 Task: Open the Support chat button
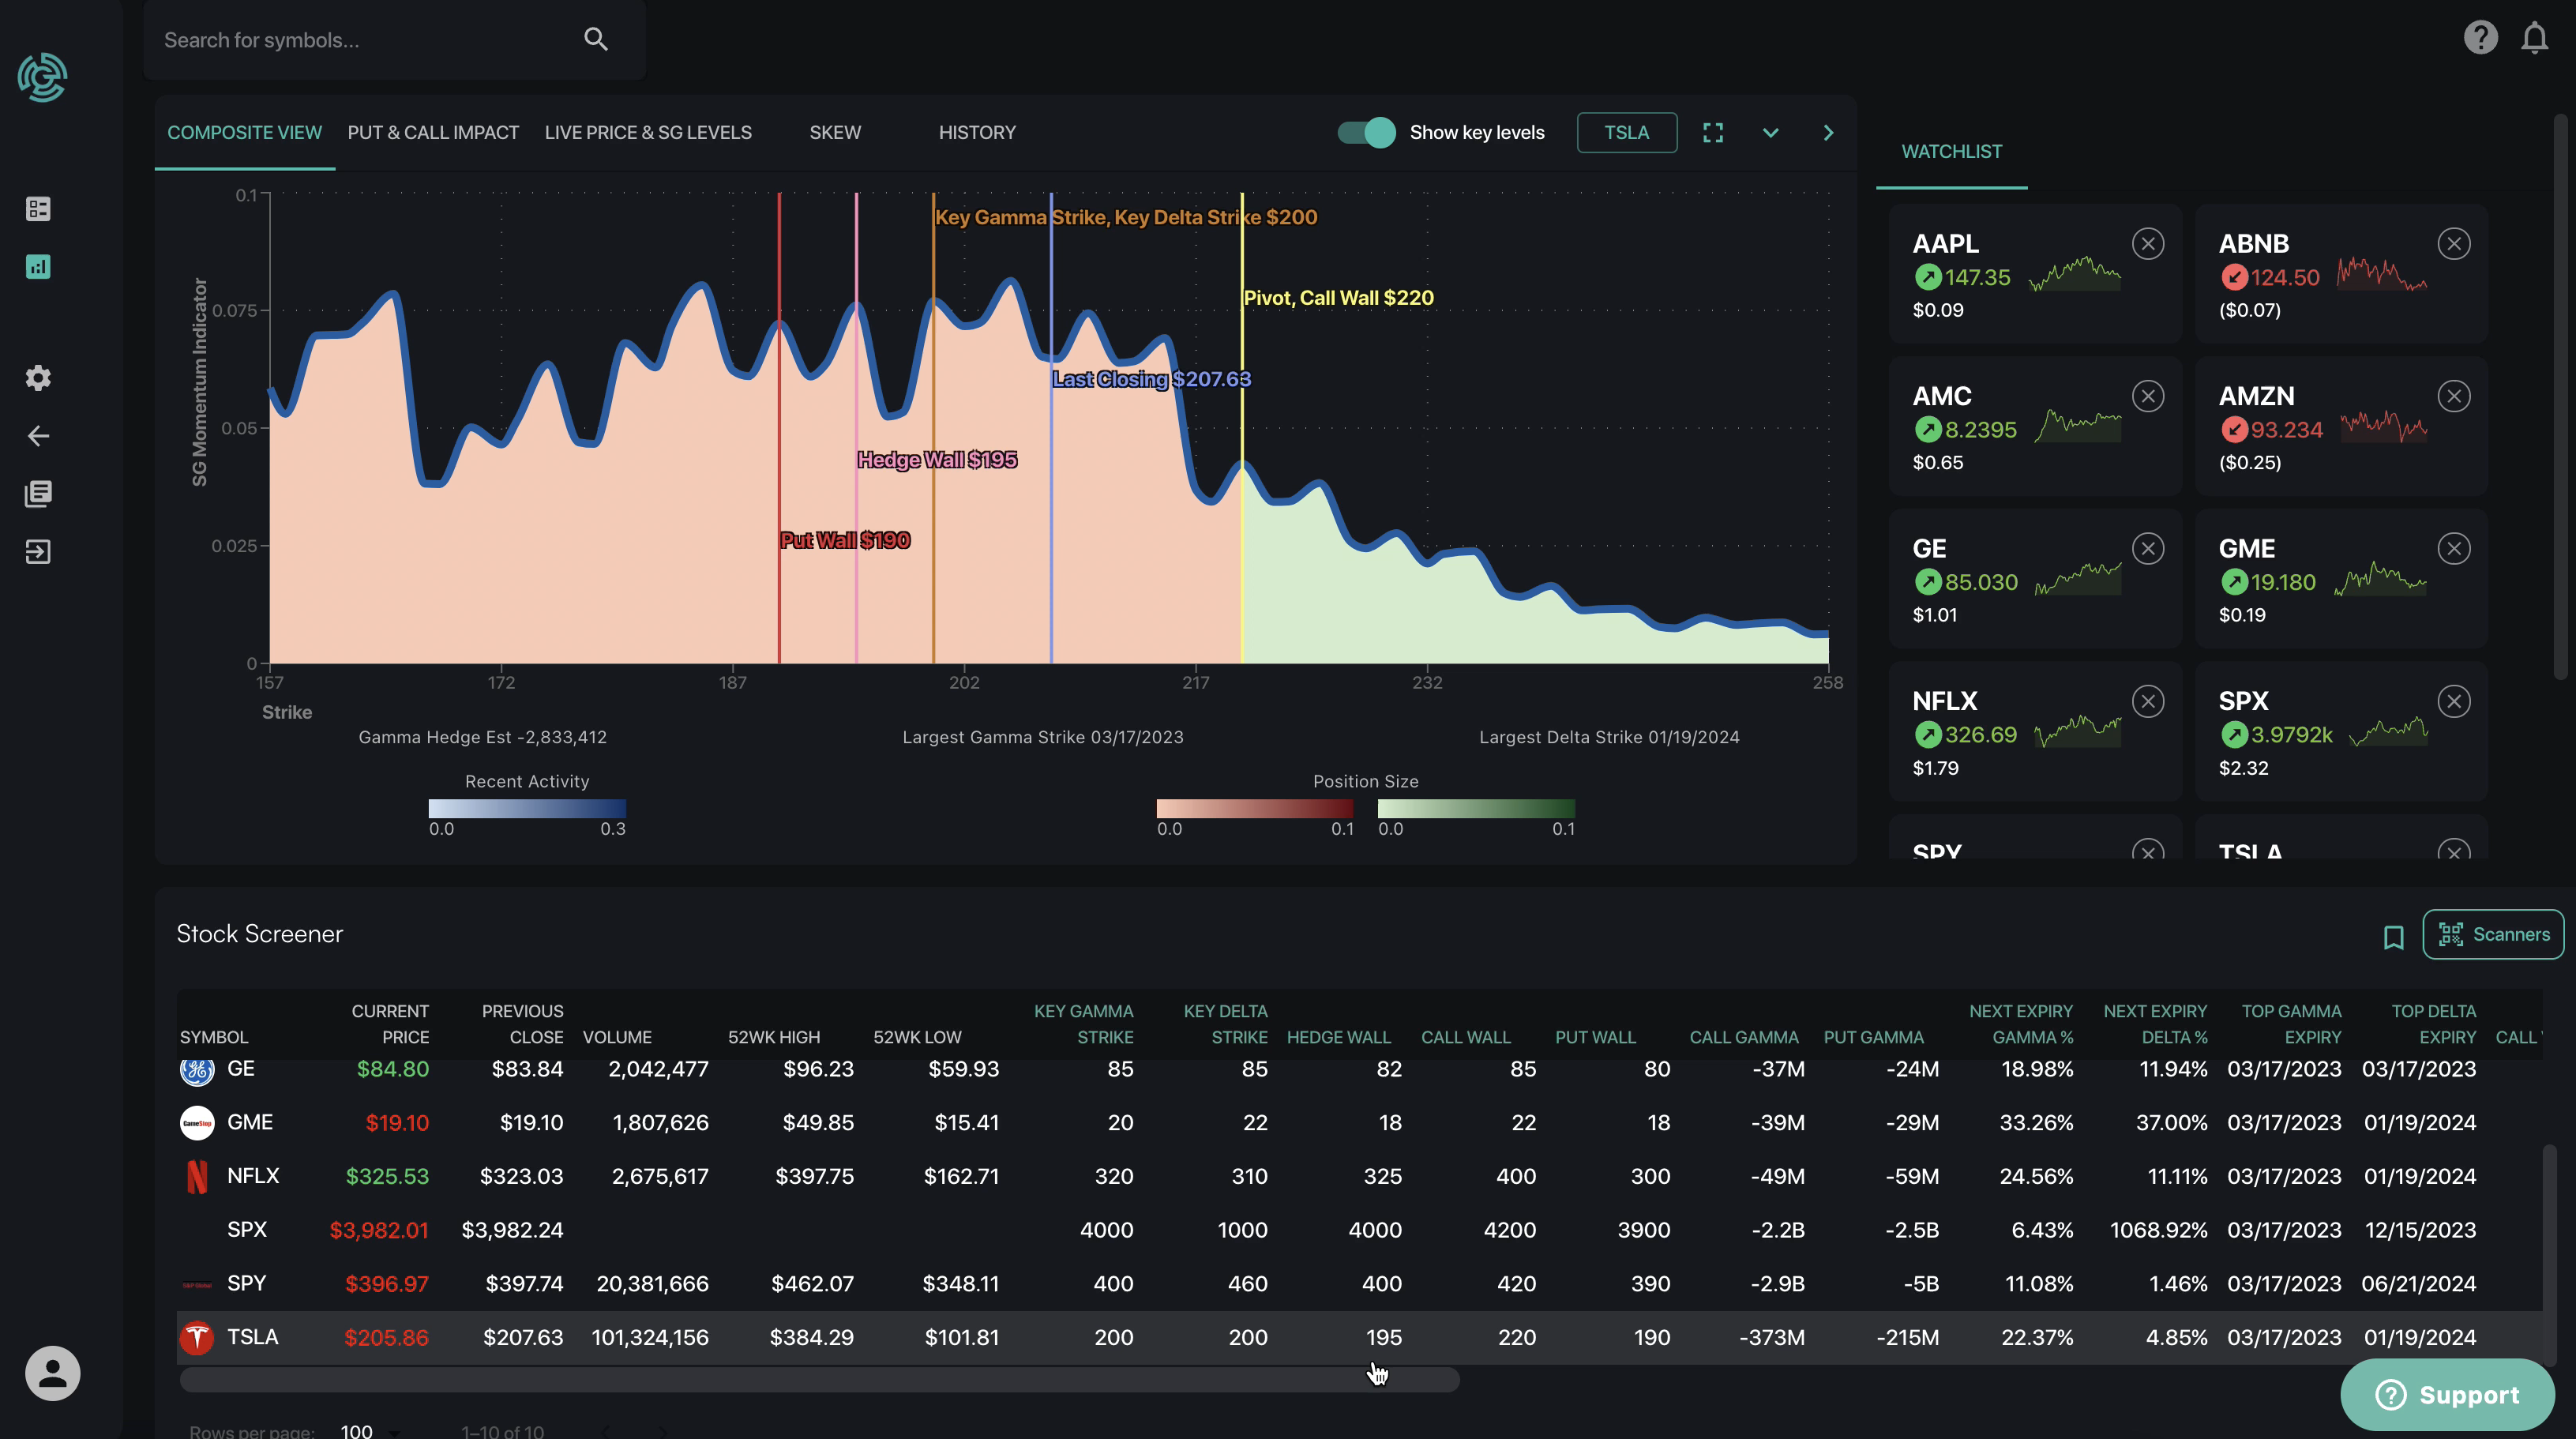(x=2447, y=1394)
